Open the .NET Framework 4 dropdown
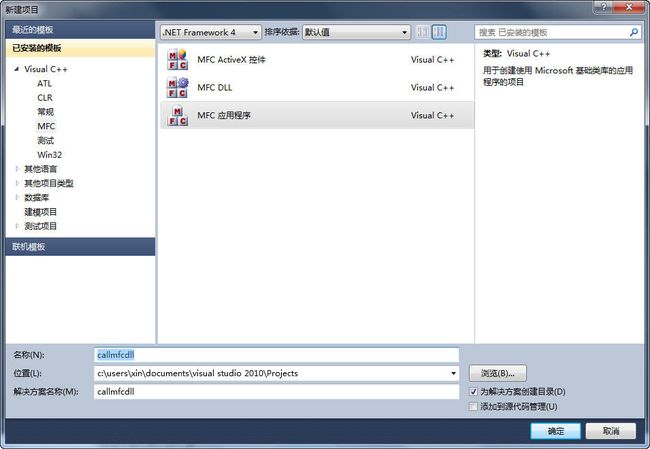Image resolution: width=650 pixels, height=449 pixels. tap(211, 32)
